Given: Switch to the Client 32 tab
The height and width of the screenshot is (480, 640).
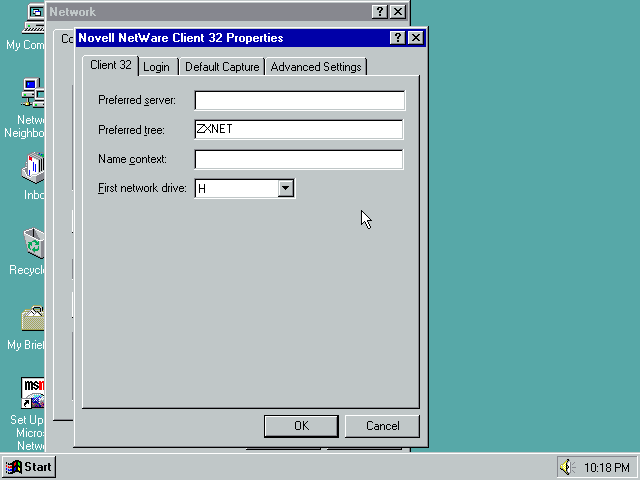Looking at the screenshot, I should pos(110,65).
